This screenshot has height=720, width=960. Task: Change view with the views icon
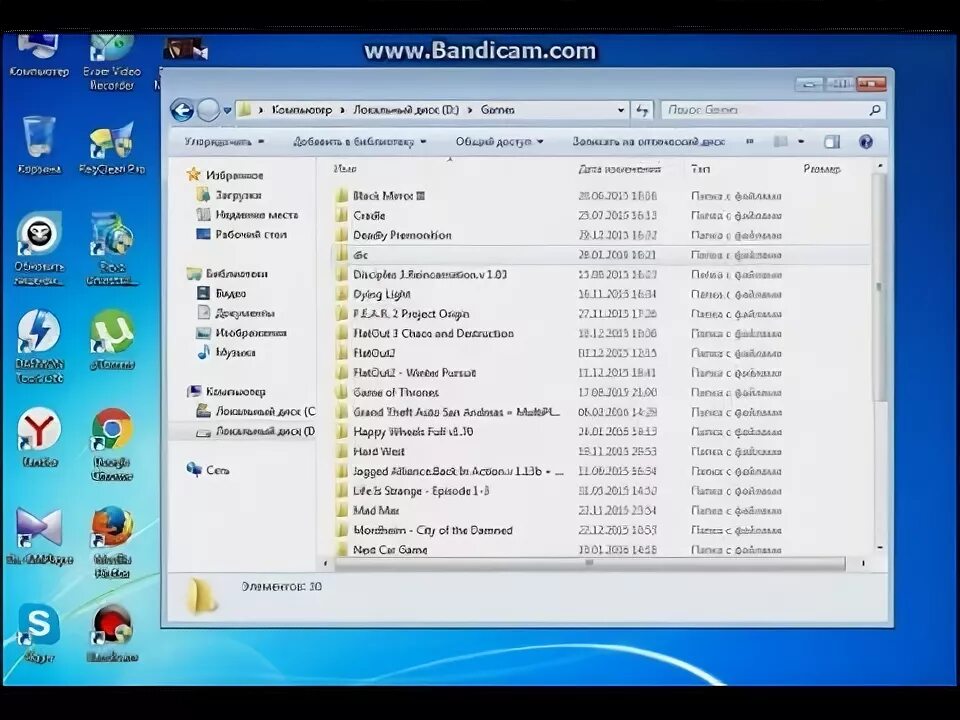click(781, 141)
